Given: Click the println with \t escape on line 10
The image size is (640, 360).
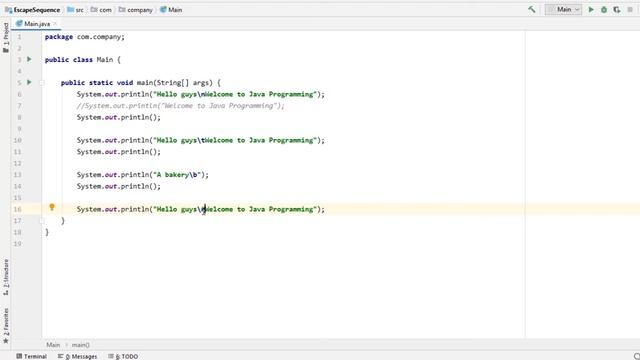Looking at the screenshot, I should click(x=200, y=140).
